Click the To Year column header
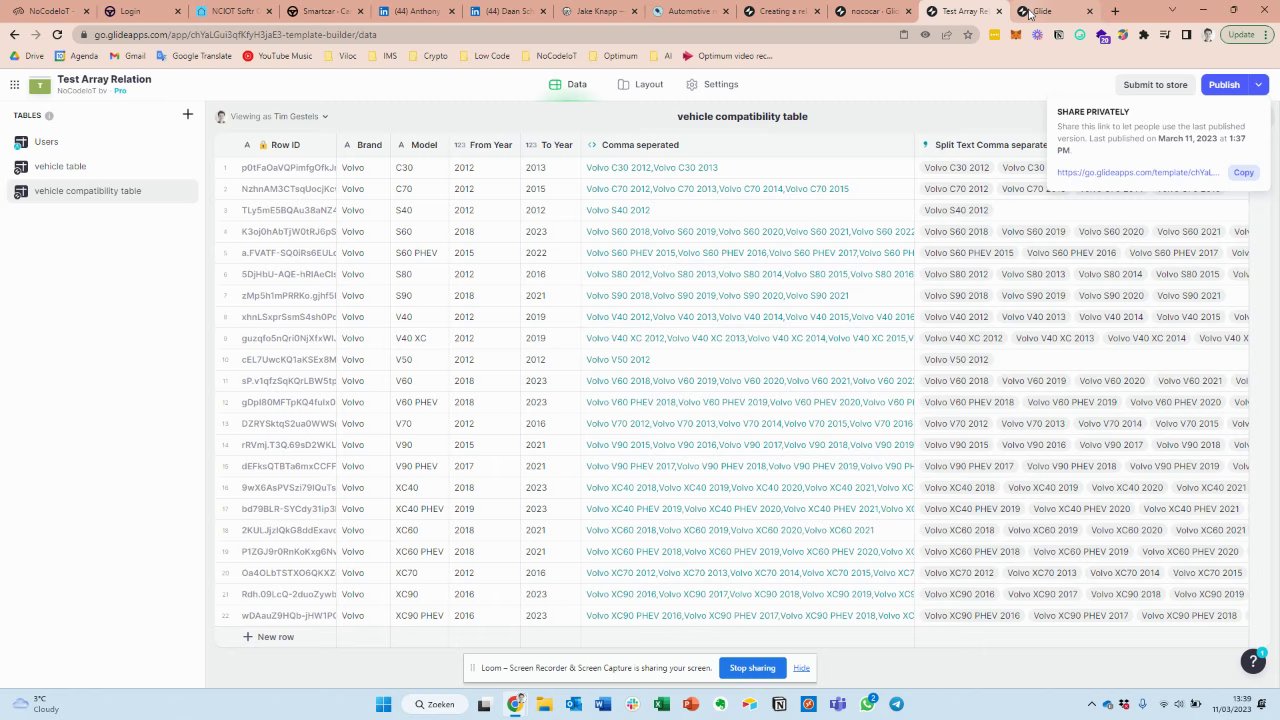Image resolution: width=1280 pixels, height=720 pixels. point(550,145)
